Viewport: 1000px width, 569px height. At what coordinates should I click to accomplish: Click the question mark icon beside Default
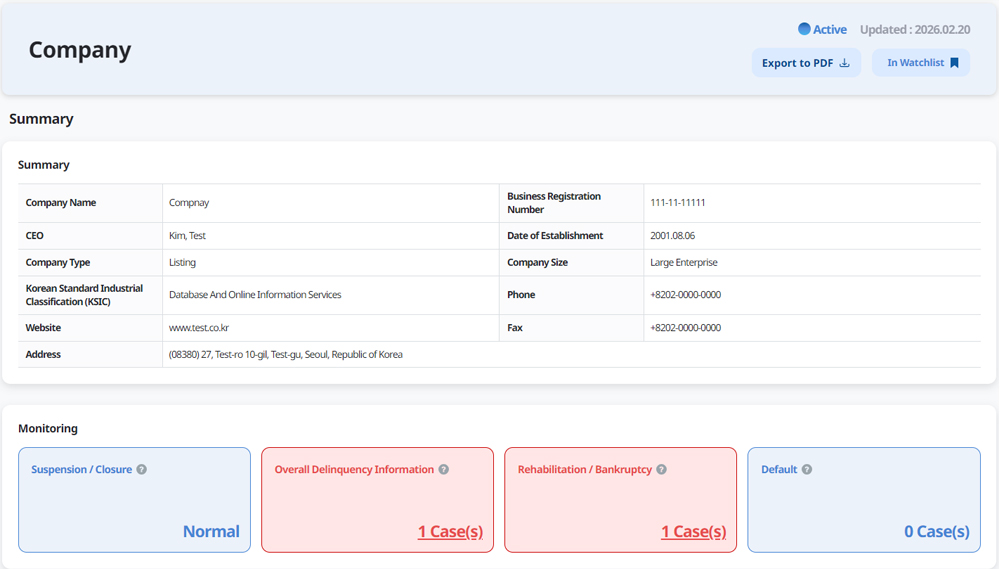click(807, 470)
